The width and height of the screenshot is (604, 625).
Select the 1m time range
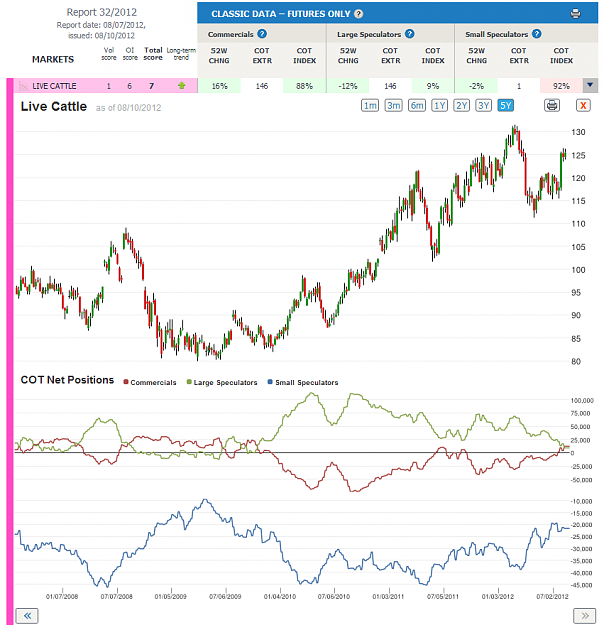coord(370,106)
